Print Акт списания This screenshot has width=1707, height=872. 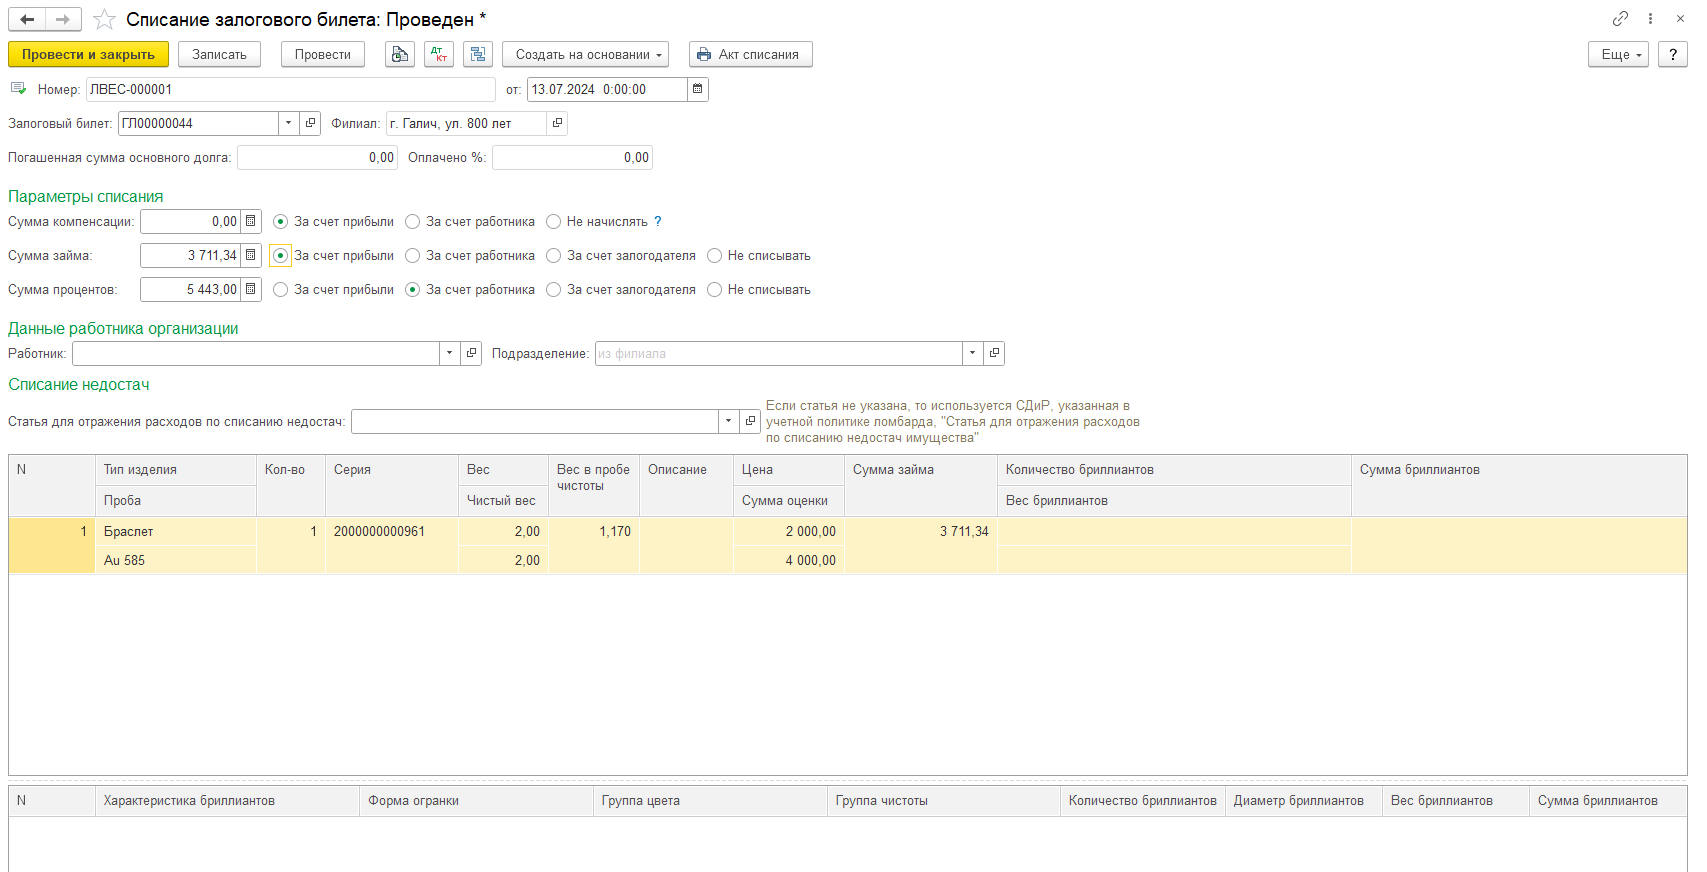tap(751, 54)
